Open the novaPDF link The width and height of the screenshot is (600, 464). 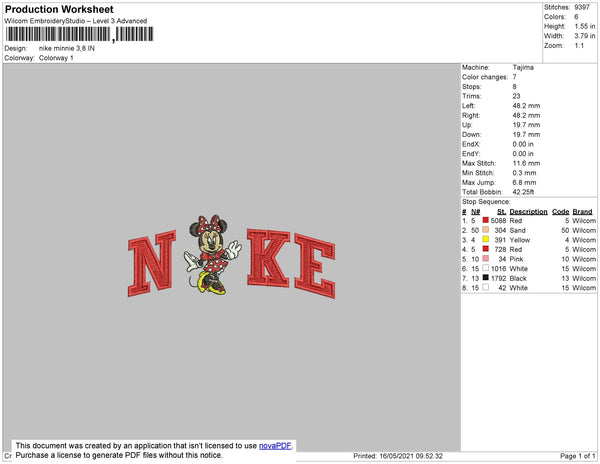(275, 446)
